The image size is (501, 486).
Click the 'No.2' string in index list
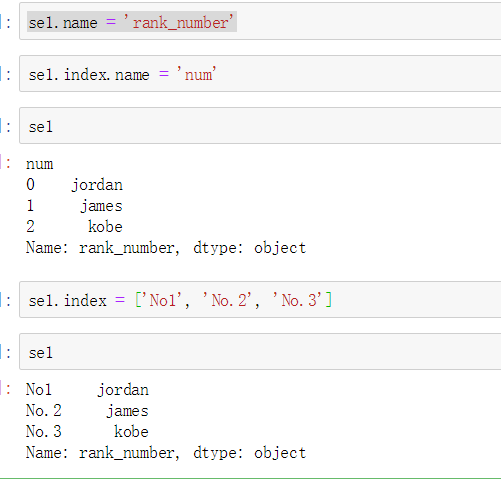point(227,300)
